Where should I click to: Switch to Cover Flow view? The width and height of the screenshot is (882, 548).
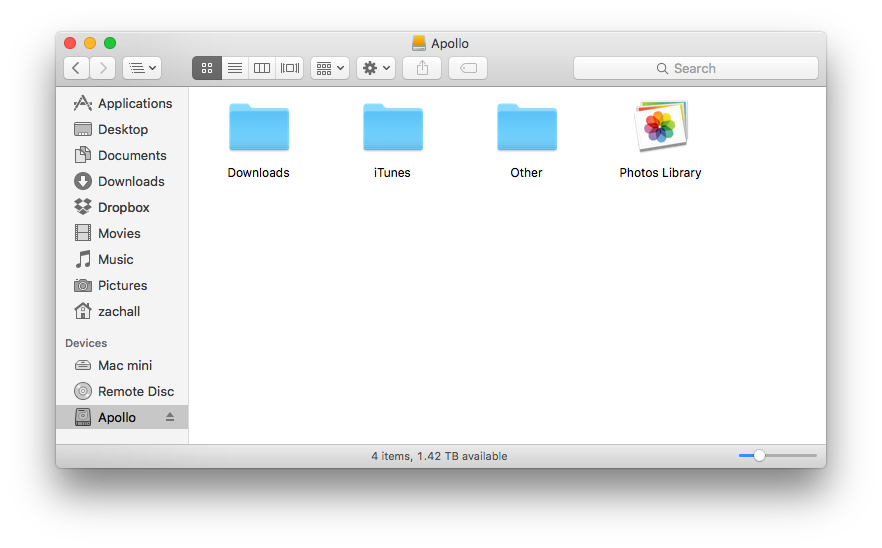tap(290, 68)
